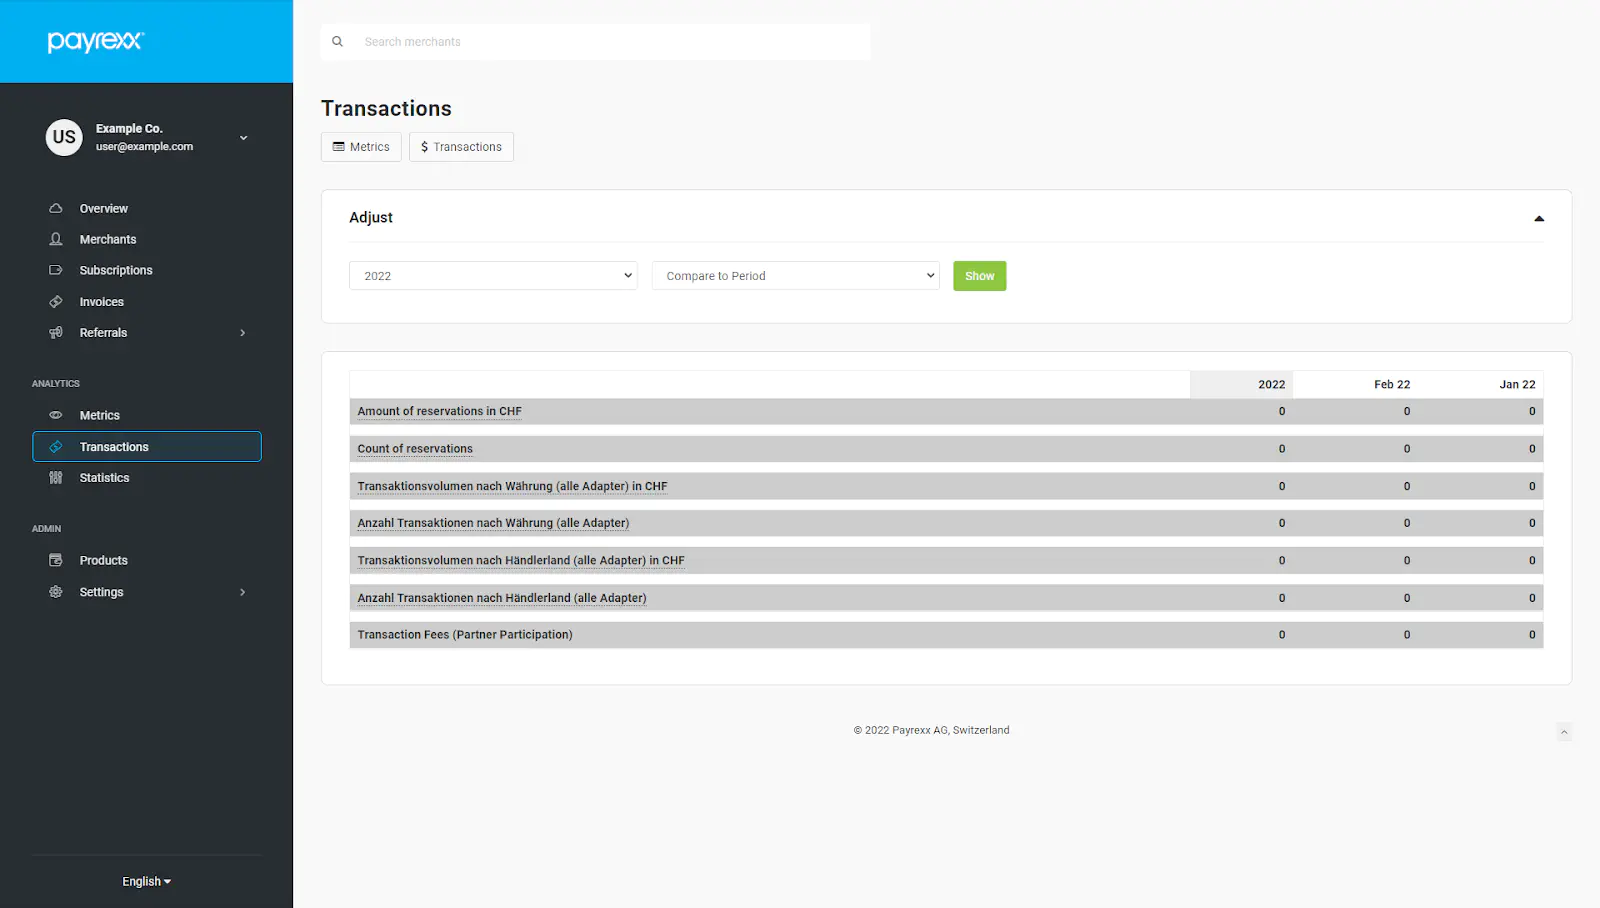Open the Compare to Period dropdown
The height and width of the screenshot is (908, 1600).
[795, 275]
